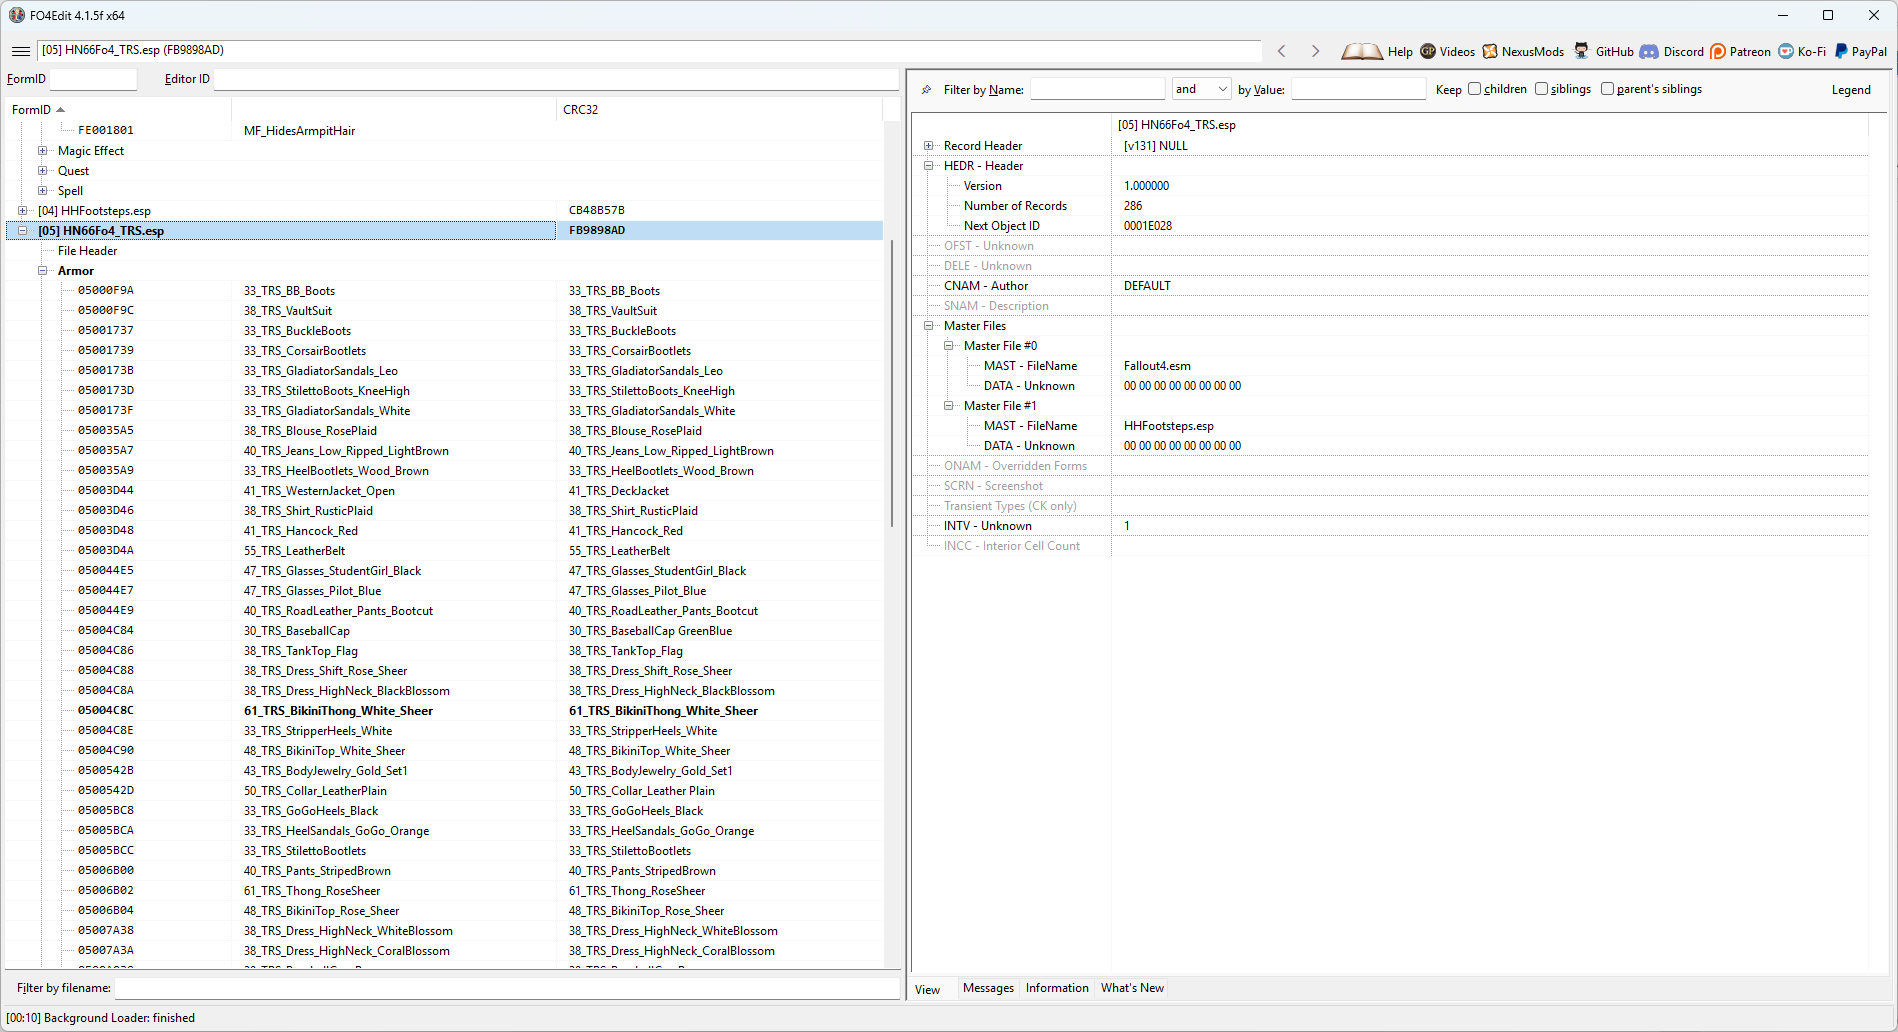Focus the Filter by filename input
The image size is (1898, 1032).
click(x=507, y=988)
